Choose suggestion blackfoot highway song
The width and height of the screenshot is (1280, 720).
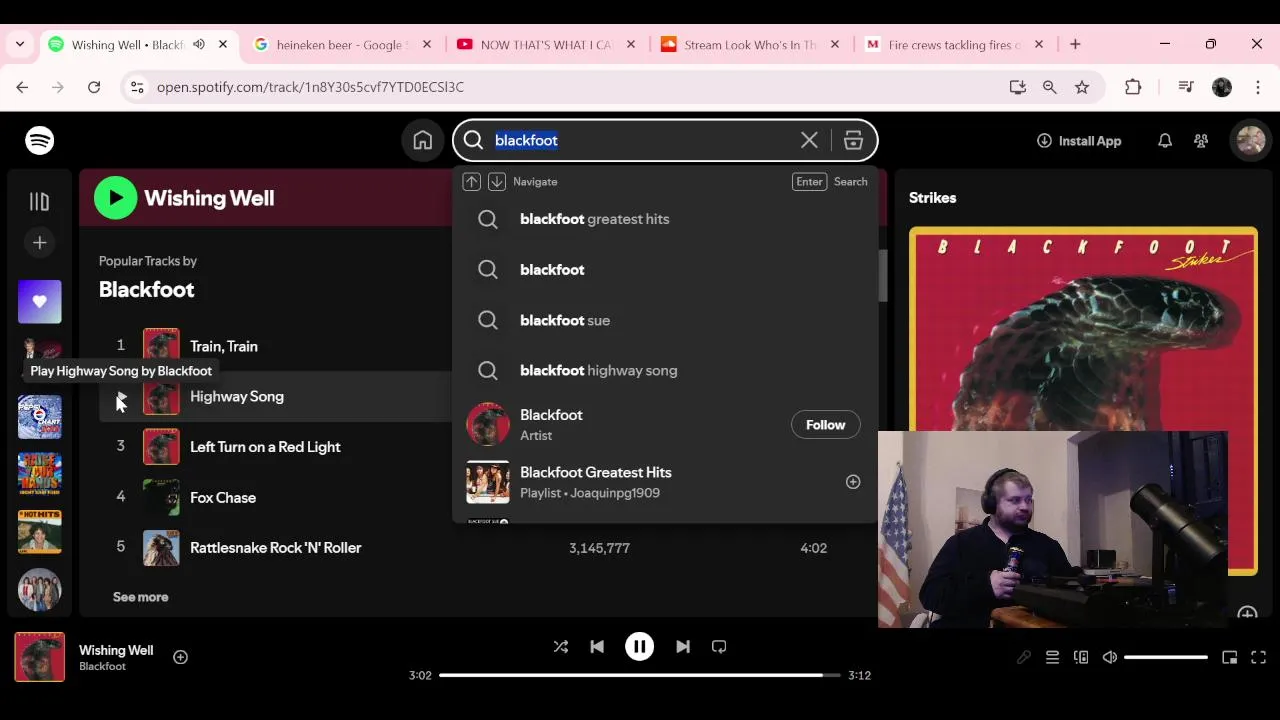click(665, 371)
